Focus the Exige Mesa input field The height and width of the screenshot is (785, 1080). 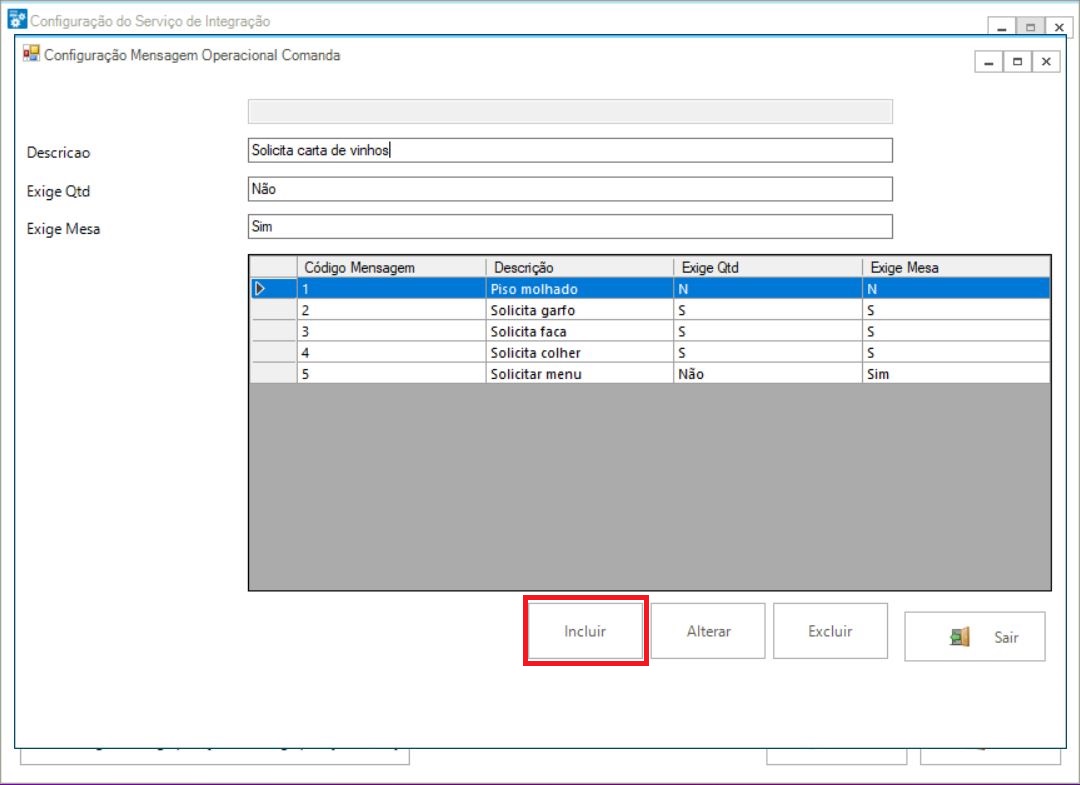tap(570, 227)
